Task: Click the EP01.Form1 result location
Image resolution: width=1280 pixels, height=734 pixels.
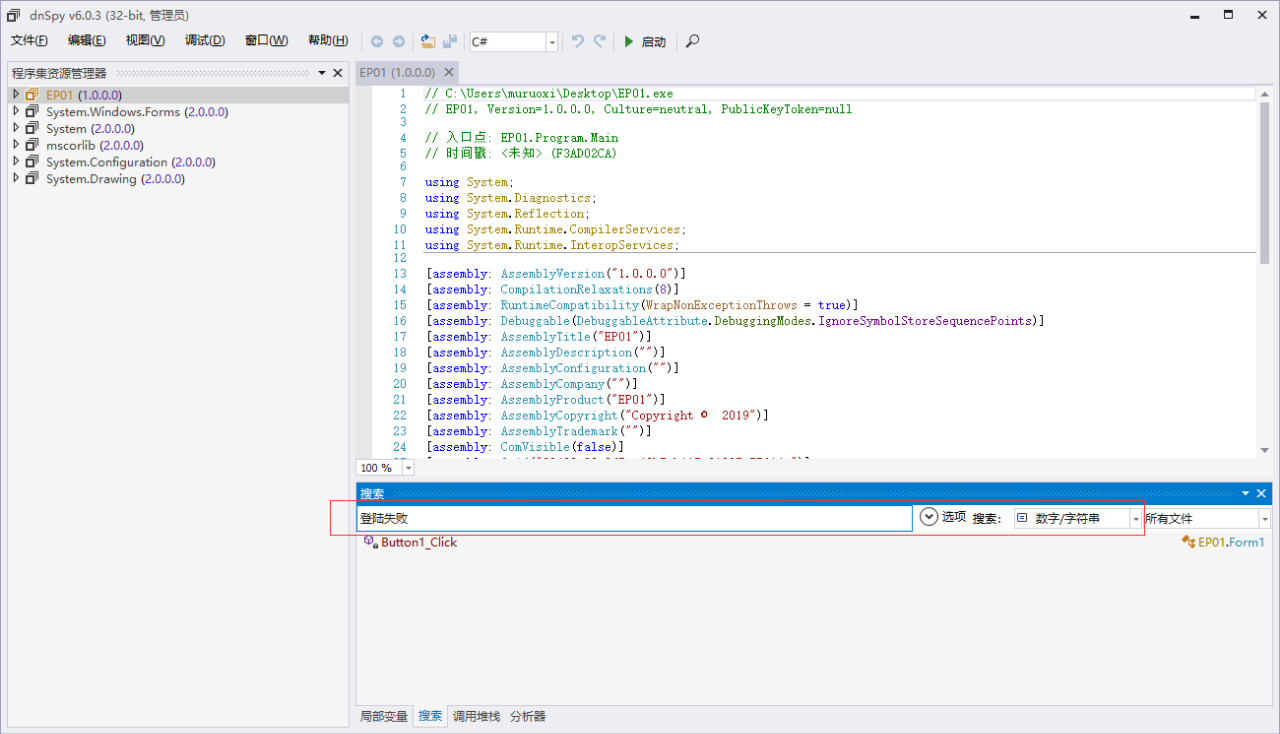Action: tap(1231, 542)
